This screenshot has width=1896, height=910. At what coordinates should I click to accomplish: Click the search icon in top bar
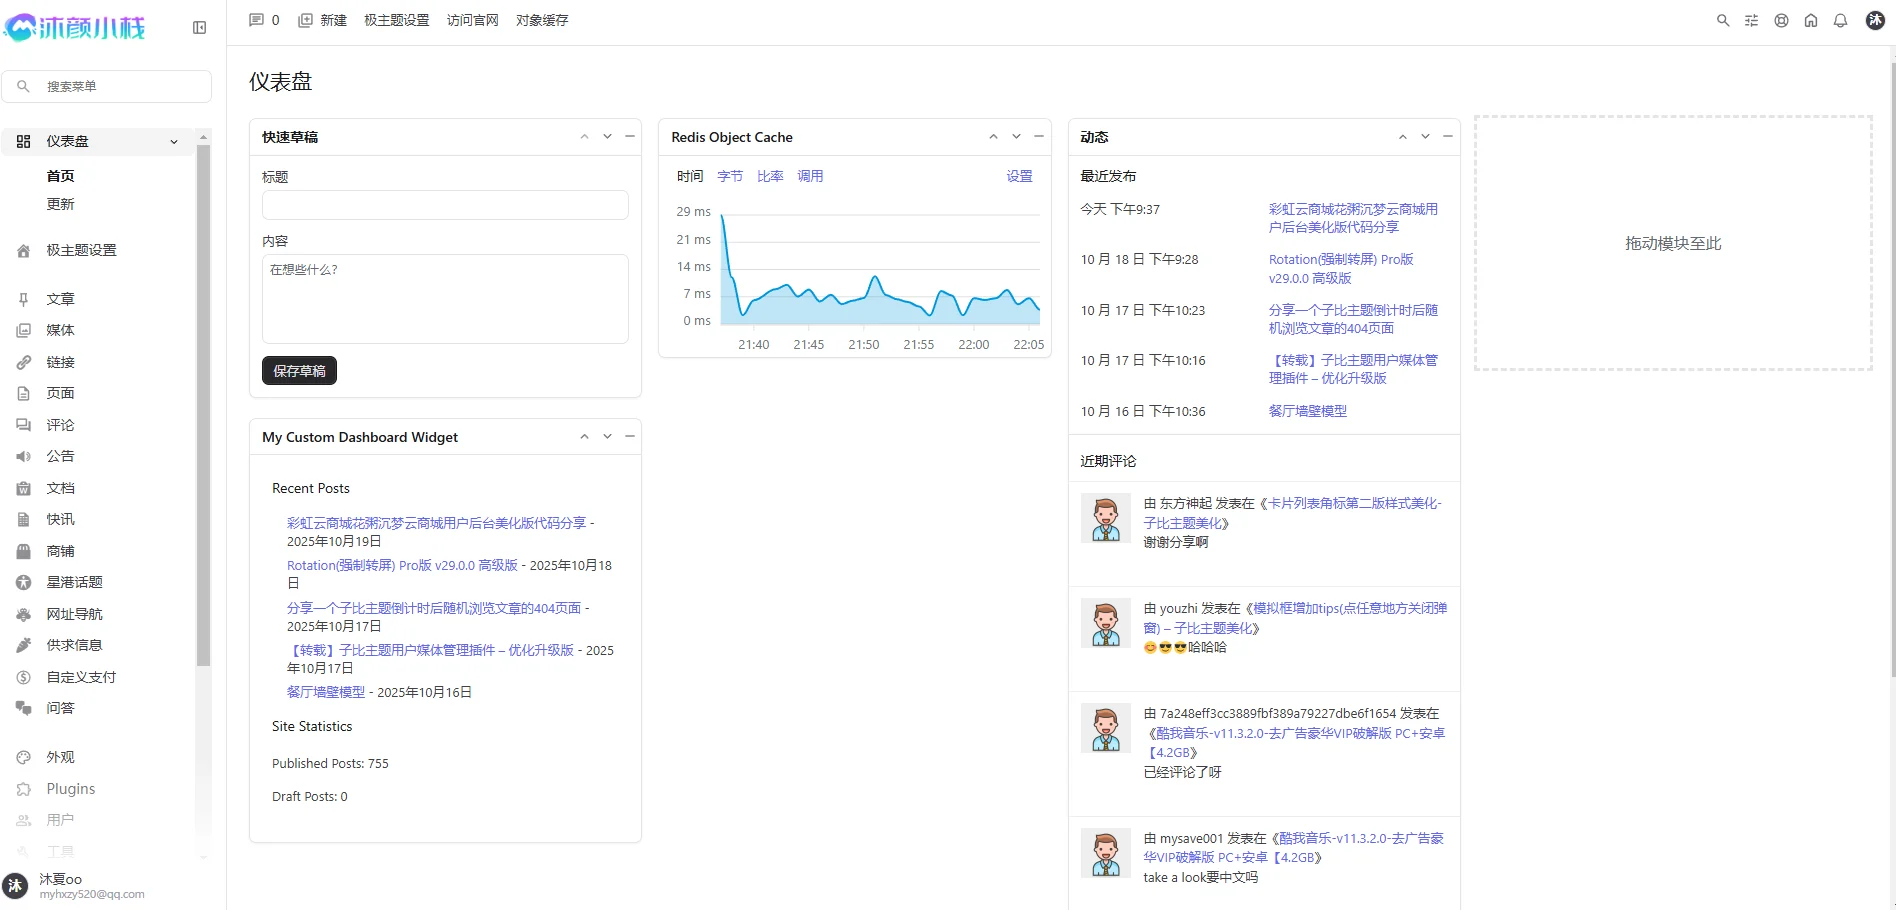1723,21
